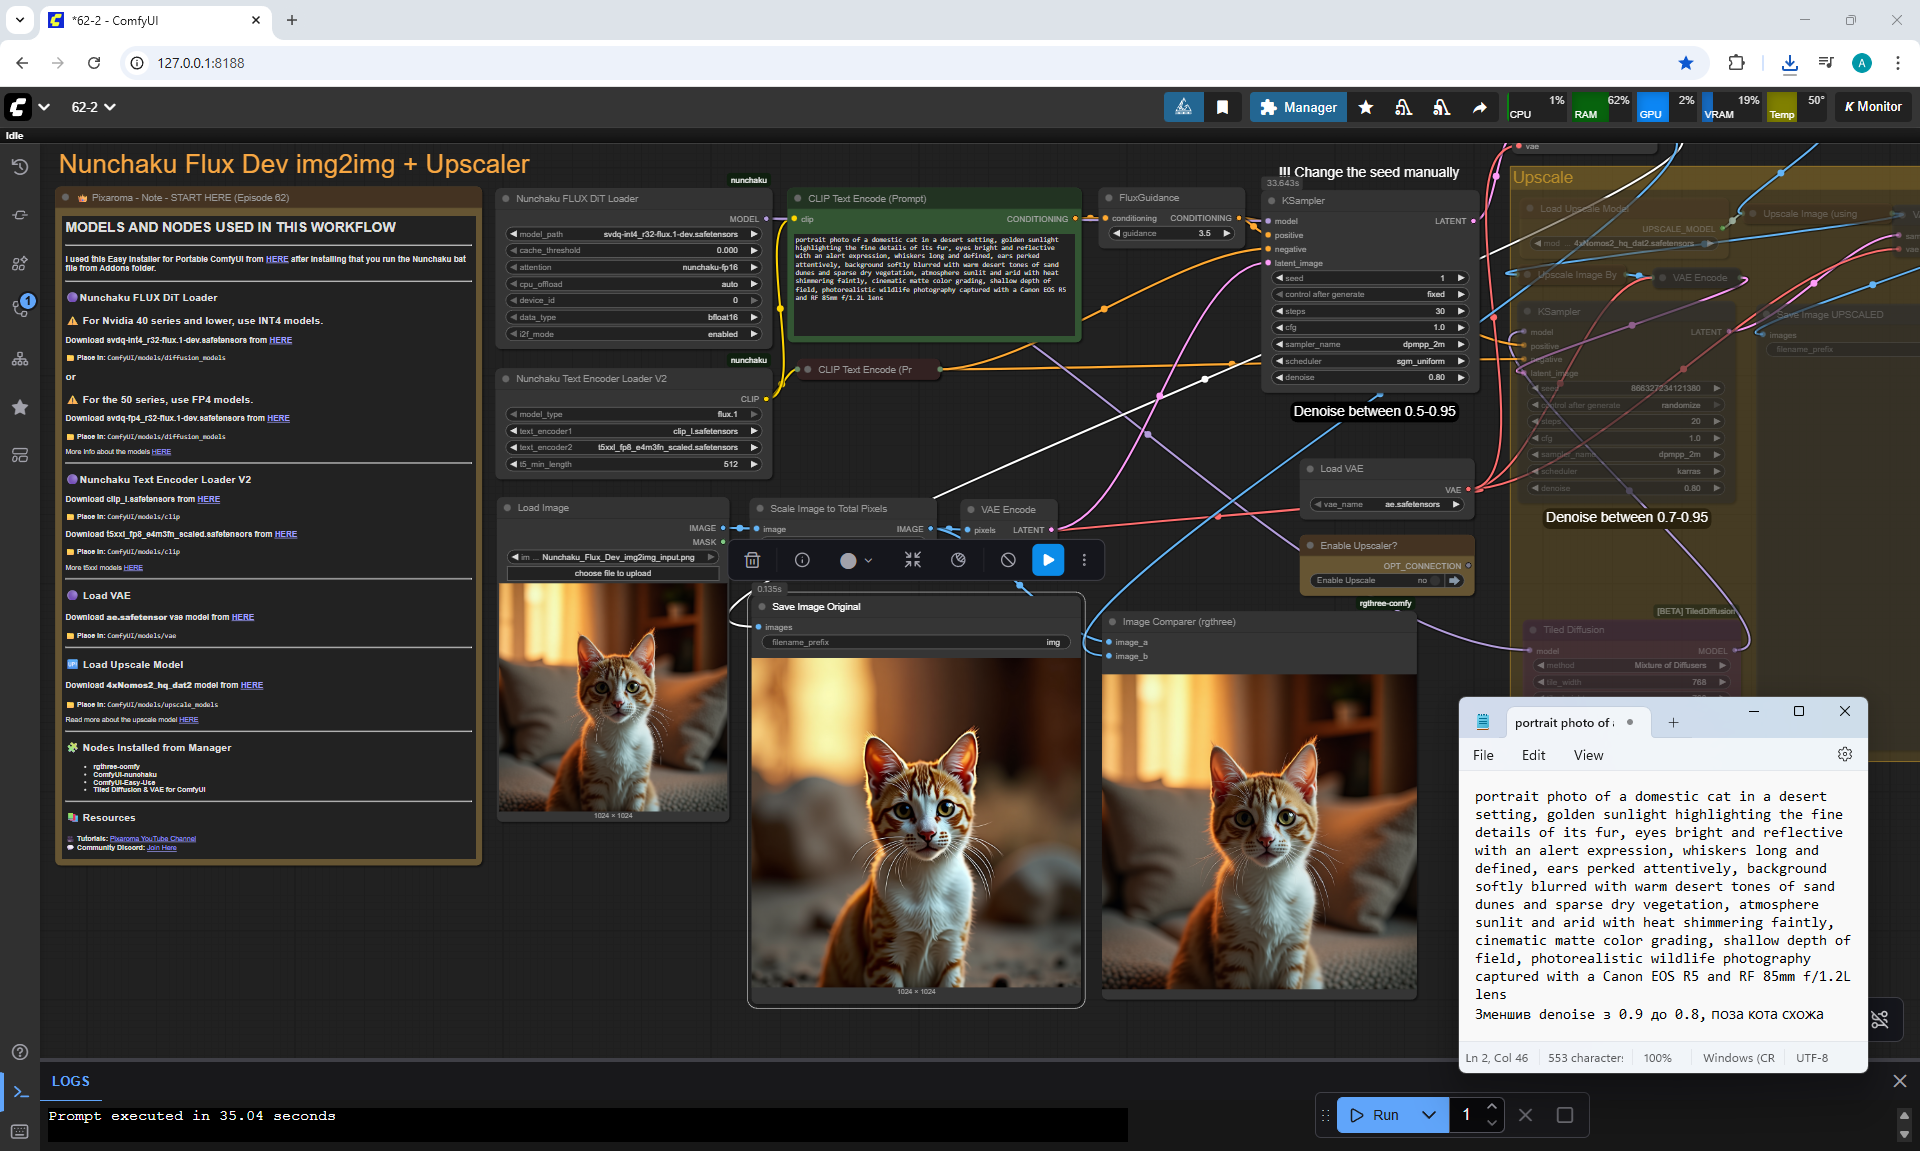Screen dimensions: 1920x1151
Task: Open node info from selection toolbar
Action: pyautogui.click(x=802, y=560)
